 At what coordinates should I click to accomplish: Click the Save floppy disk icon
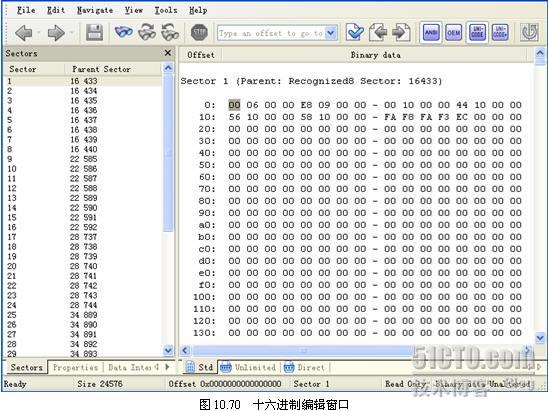tap(95, 33)
